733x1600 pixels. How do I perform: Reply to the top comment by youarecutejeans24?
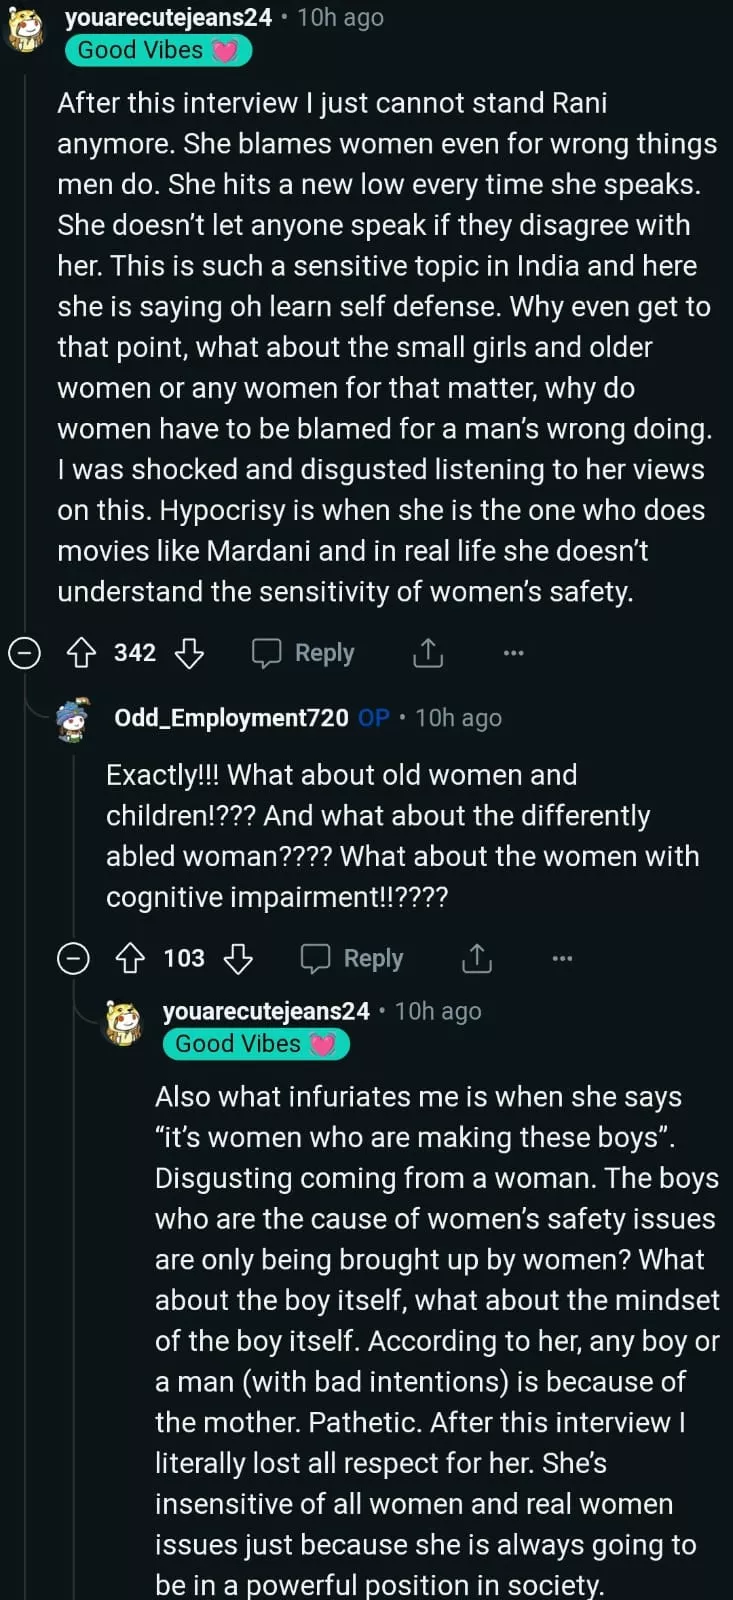[x=303, y=653]
